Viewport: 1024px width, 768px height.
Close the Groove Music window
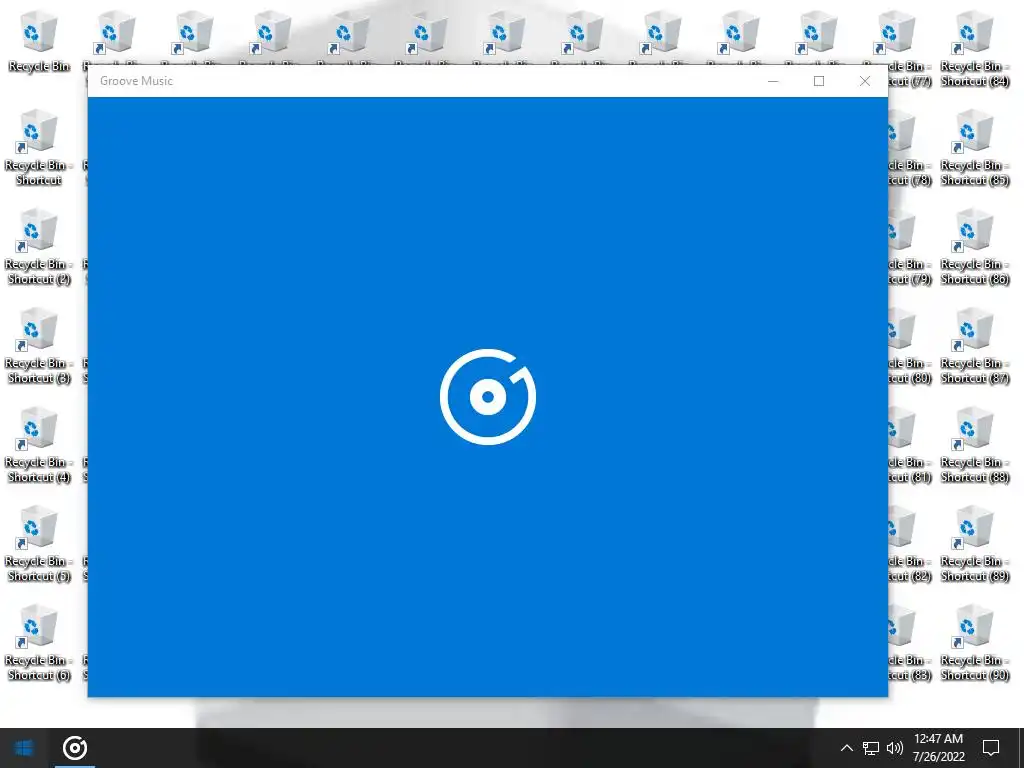(865, 81)
